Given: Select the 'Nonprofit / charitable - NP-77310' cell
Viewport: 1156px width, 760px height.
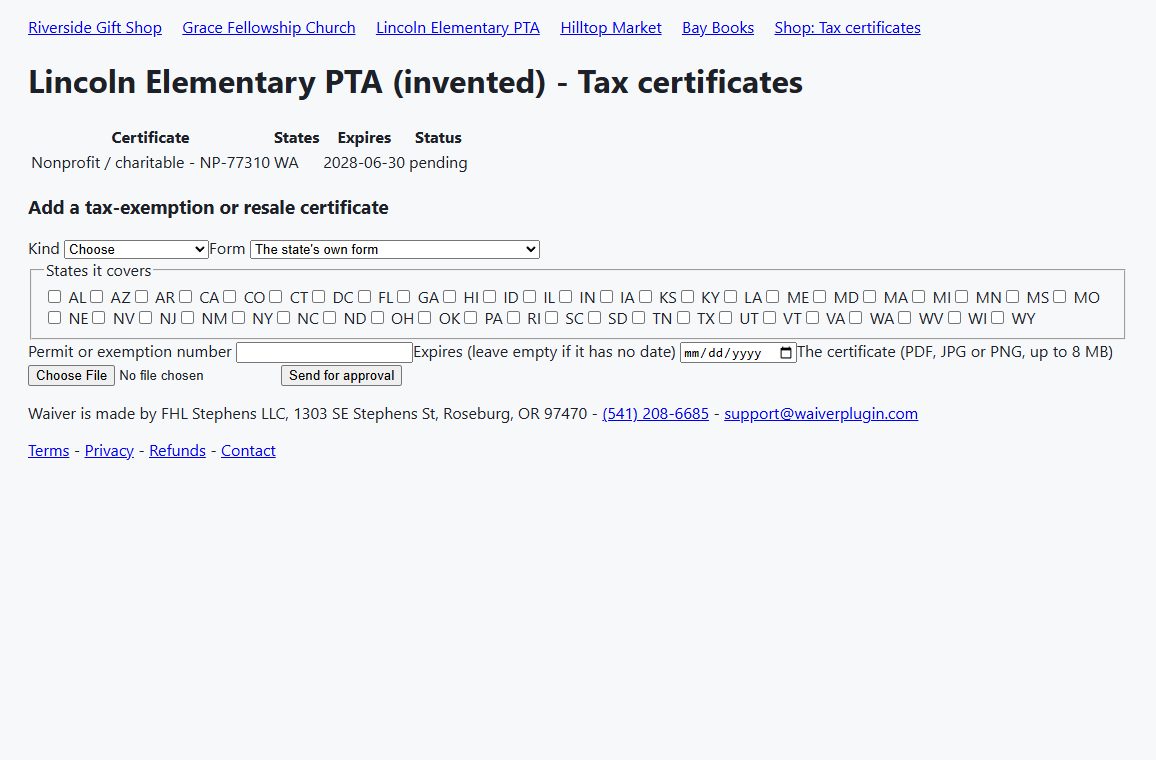Looking at the screenshot, I should click(x=150, y=163).
